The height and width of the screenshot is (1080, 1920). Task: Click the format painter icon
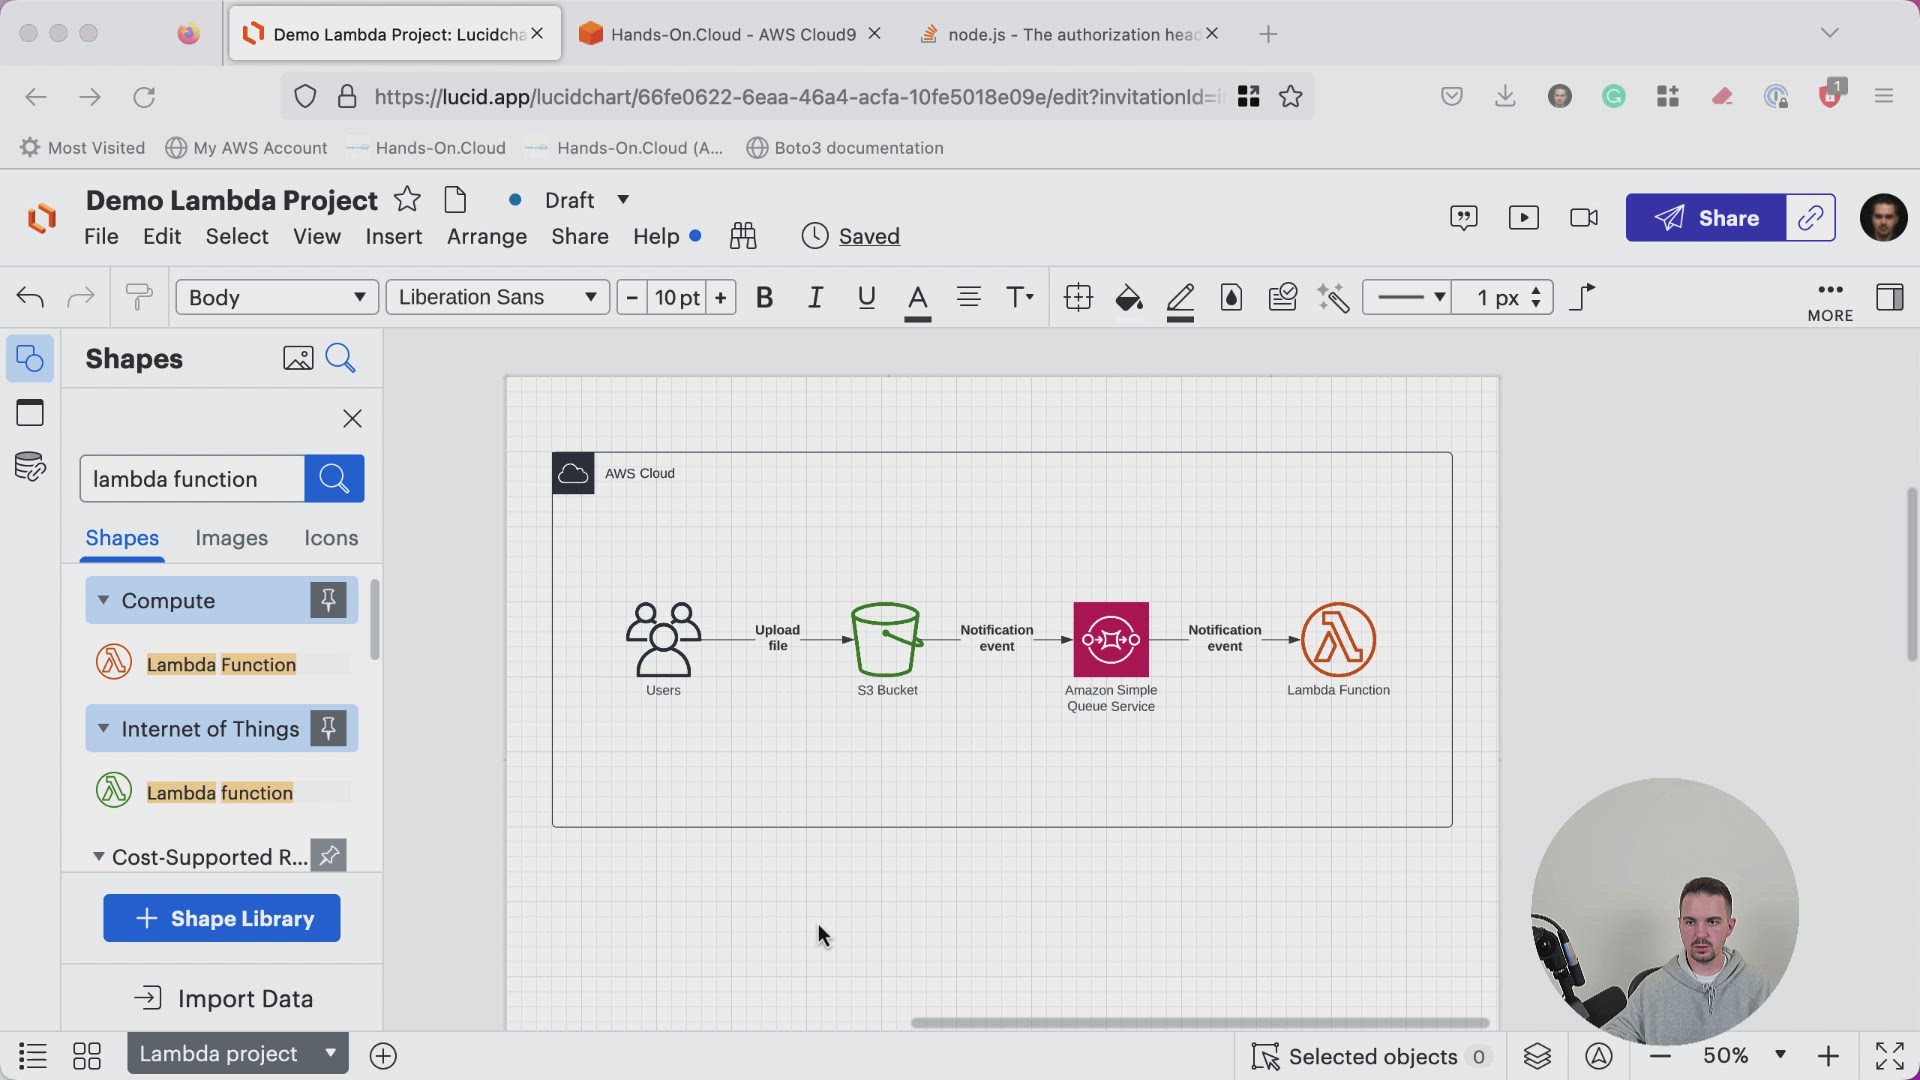click(139, 298)
